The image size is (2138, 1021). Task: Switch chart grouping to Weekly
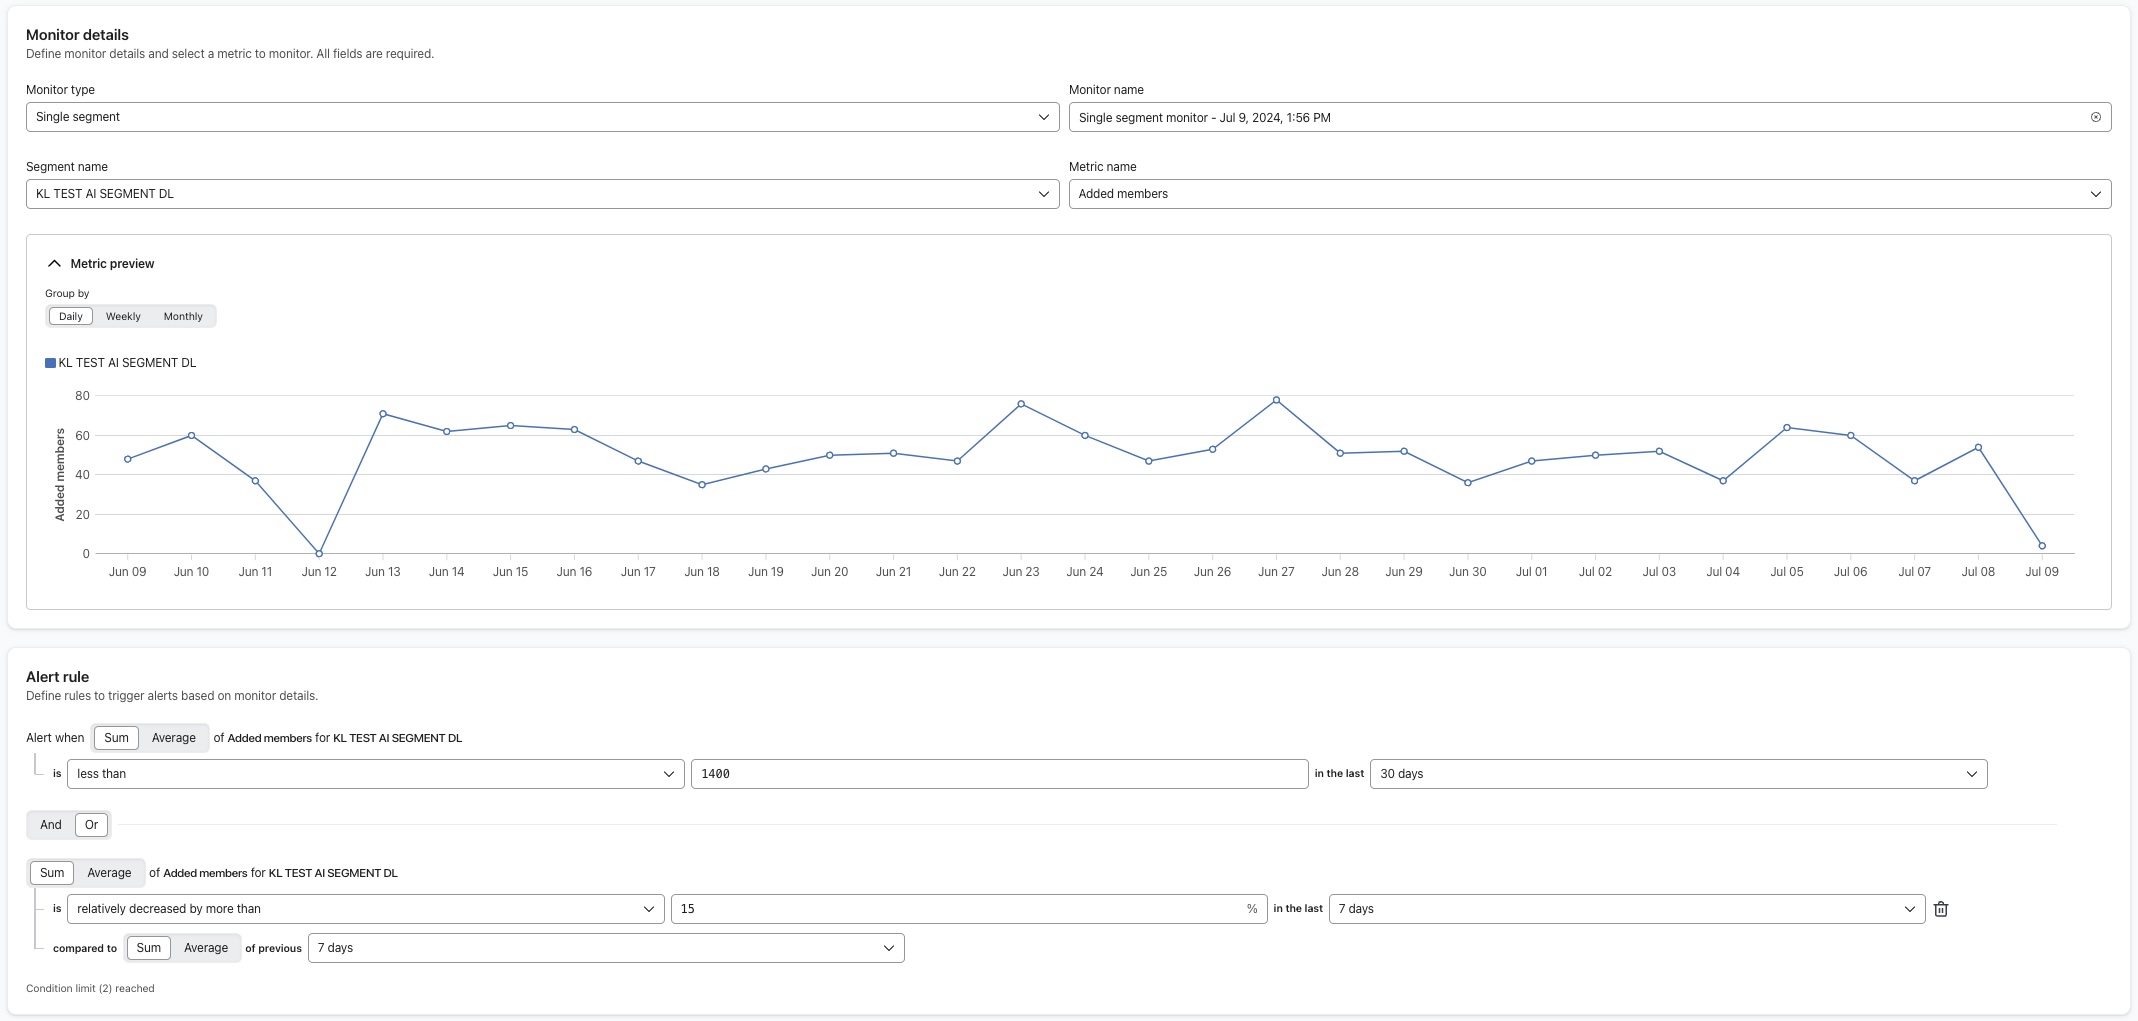(122, 316)
